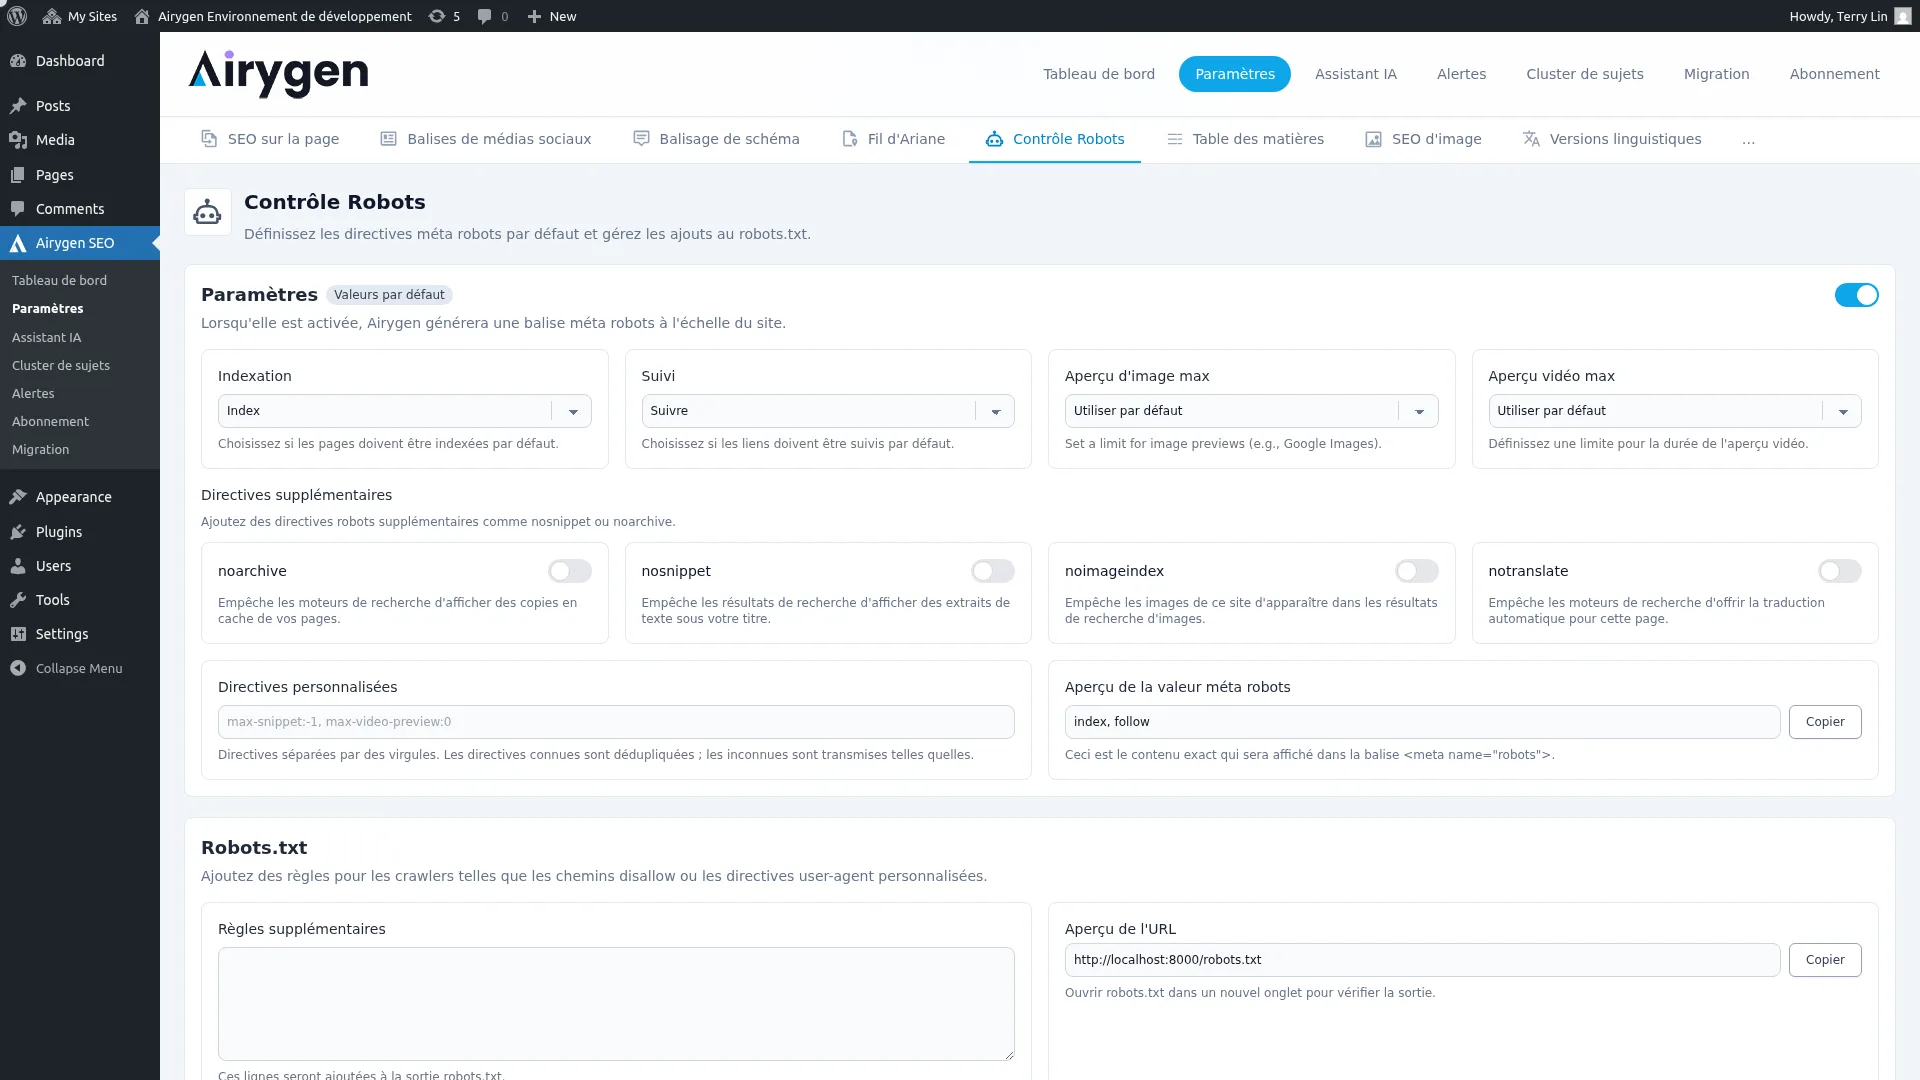Open the Abonnement top tab
The width and height of the screenshot is (1920, 1080).
pyautogui.click(x=1835, y=74)
